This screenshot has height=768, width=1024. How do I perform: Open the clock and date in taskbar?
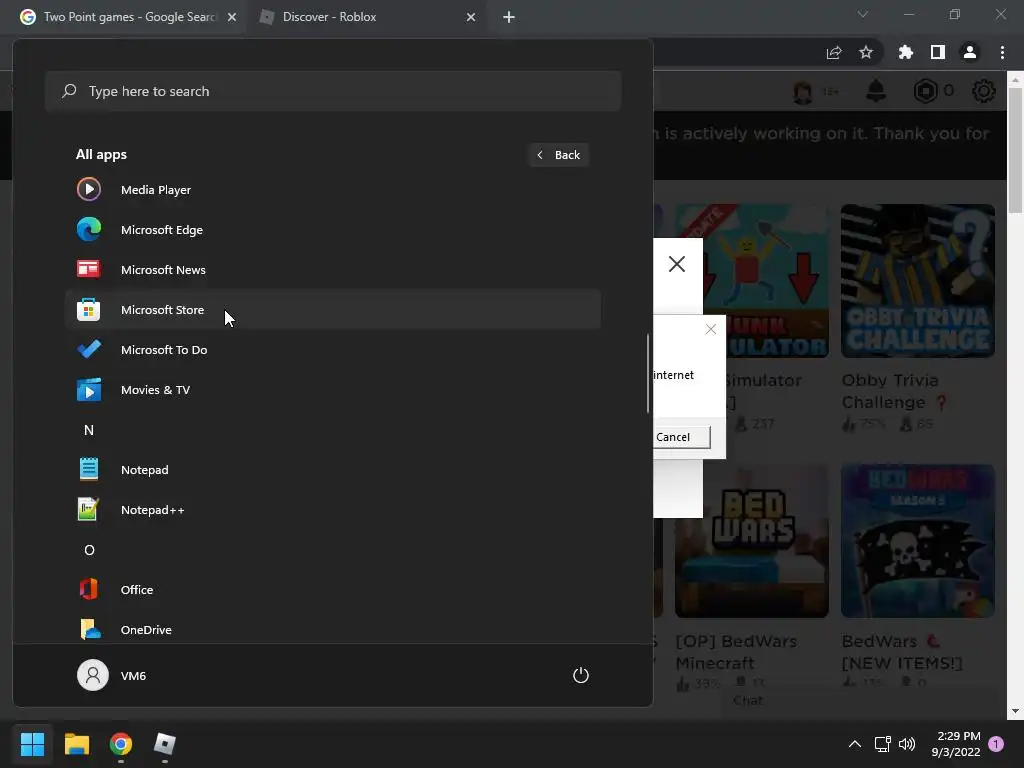pos(956,744)
